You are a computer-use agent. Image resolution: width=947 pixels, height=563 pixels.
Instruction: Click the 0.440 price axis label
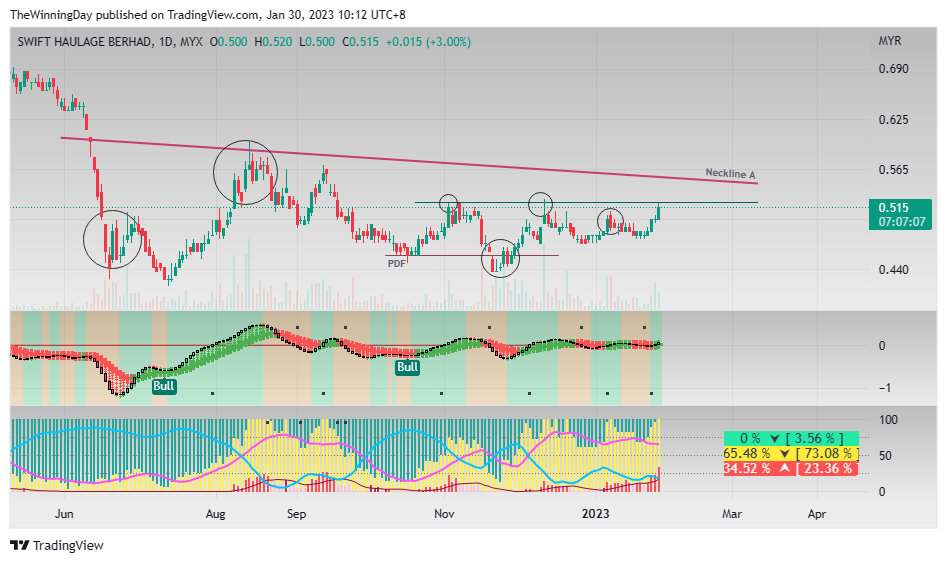point(893,269)
